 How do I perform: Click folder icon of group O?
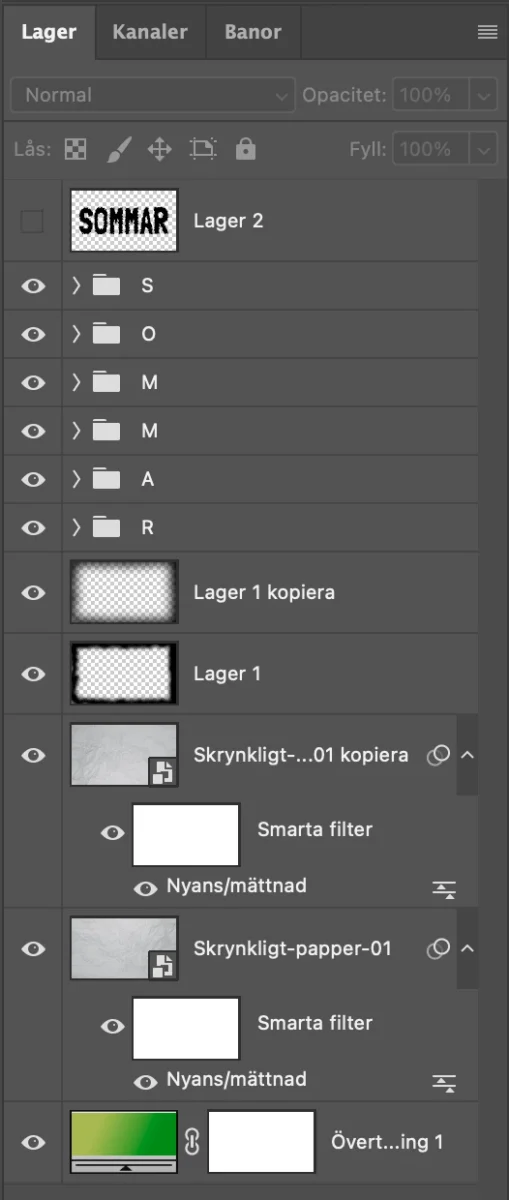(106, 334)
